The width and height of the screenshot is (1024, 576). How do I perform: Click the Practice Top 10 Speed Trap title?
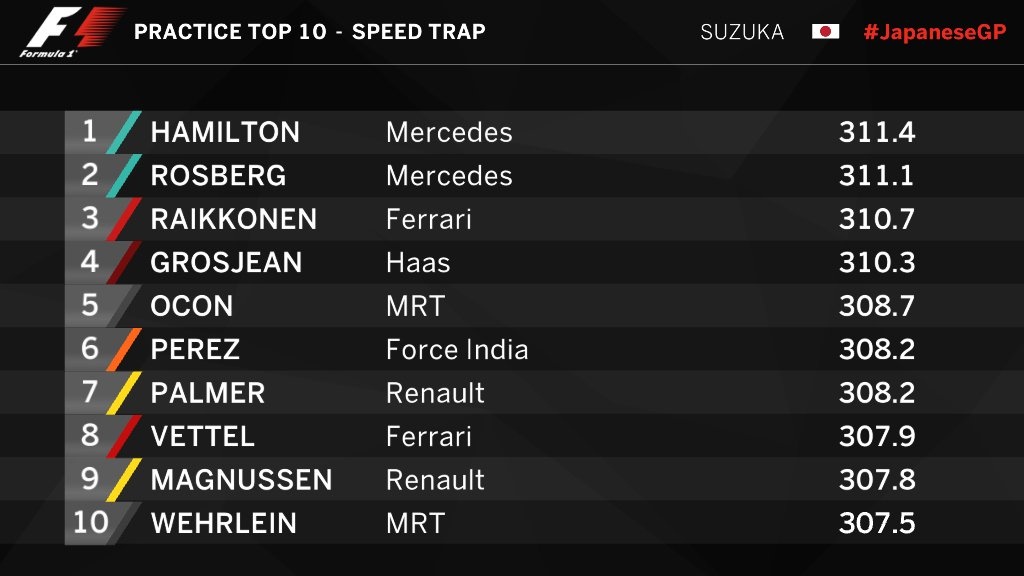pos(309,31)
